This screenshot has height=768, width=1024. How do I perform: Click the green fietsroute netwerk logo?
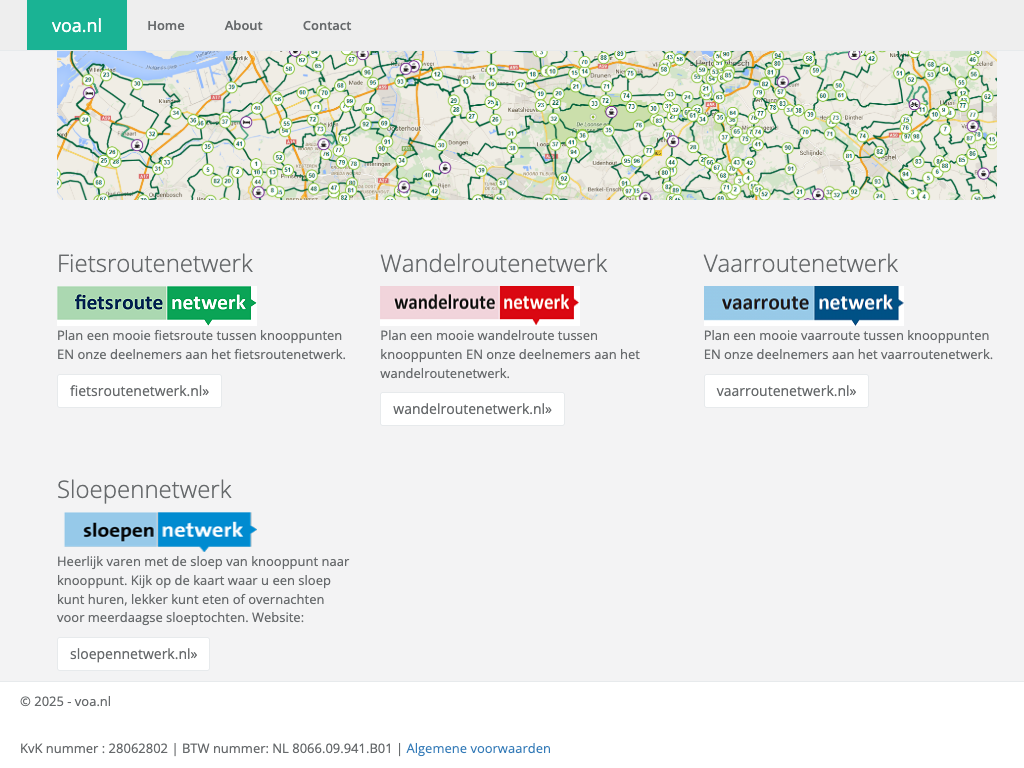[x=157, y=304]
